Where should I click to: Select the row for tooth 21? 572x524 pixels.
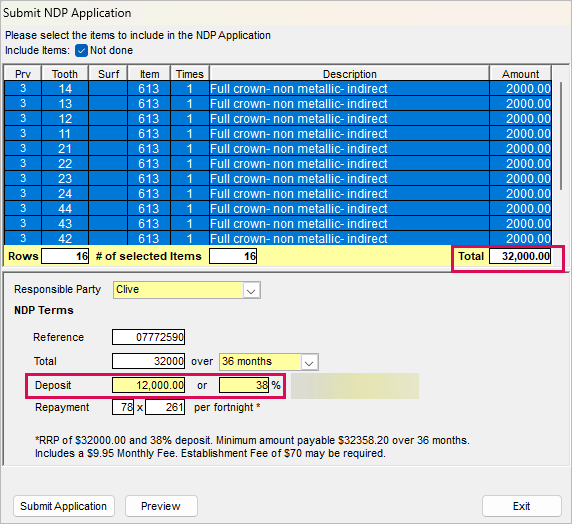point(278,149)
